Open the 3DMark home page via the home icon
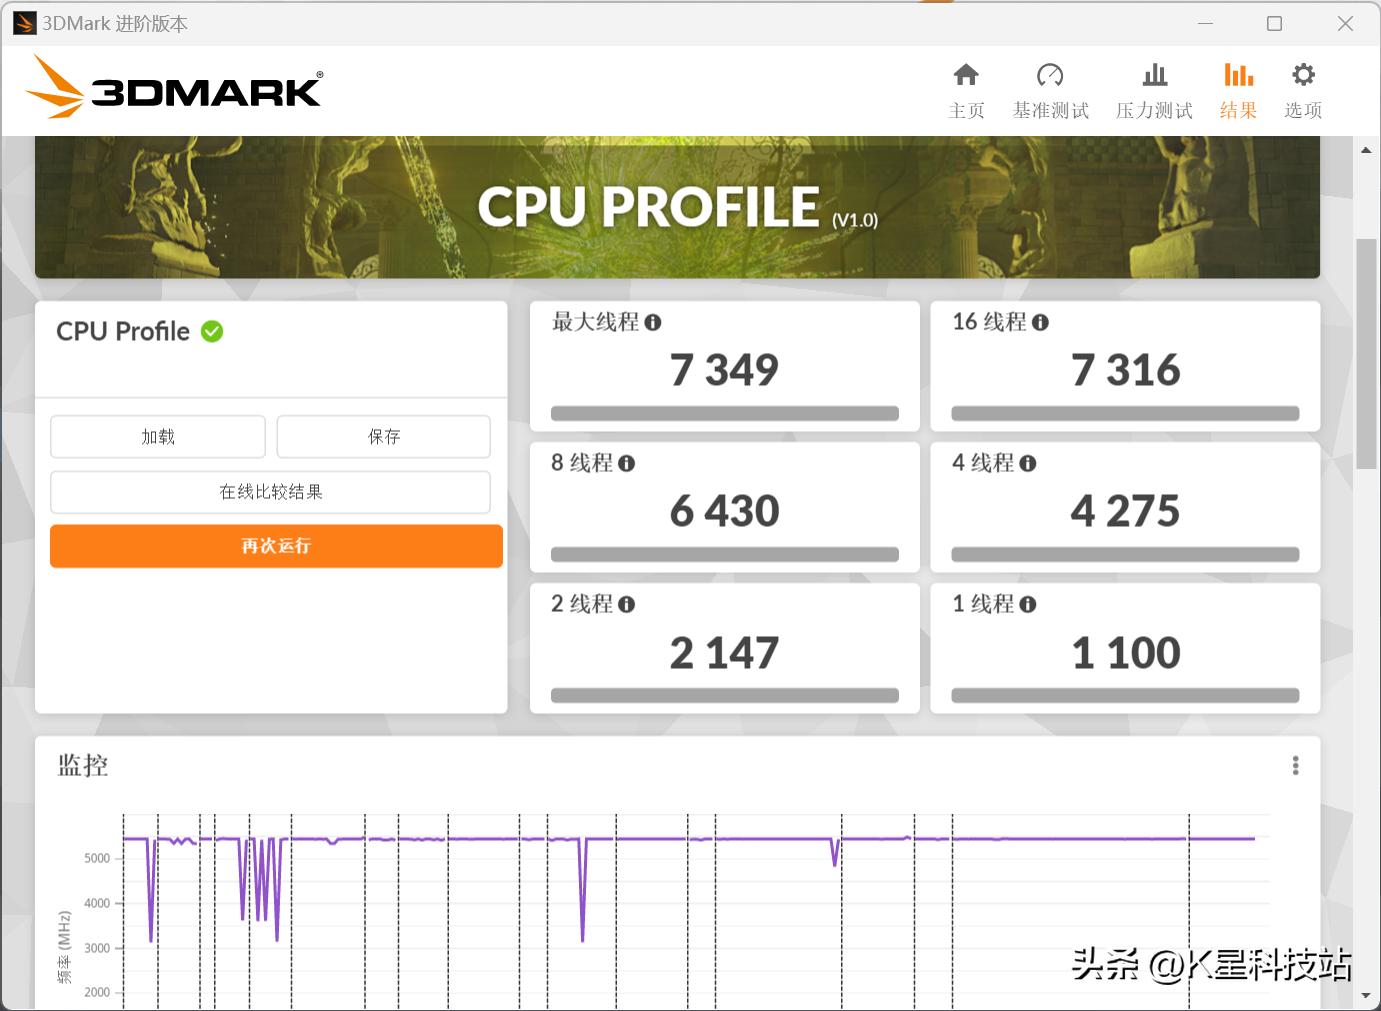1381x1011 pixels. [966, 88]
